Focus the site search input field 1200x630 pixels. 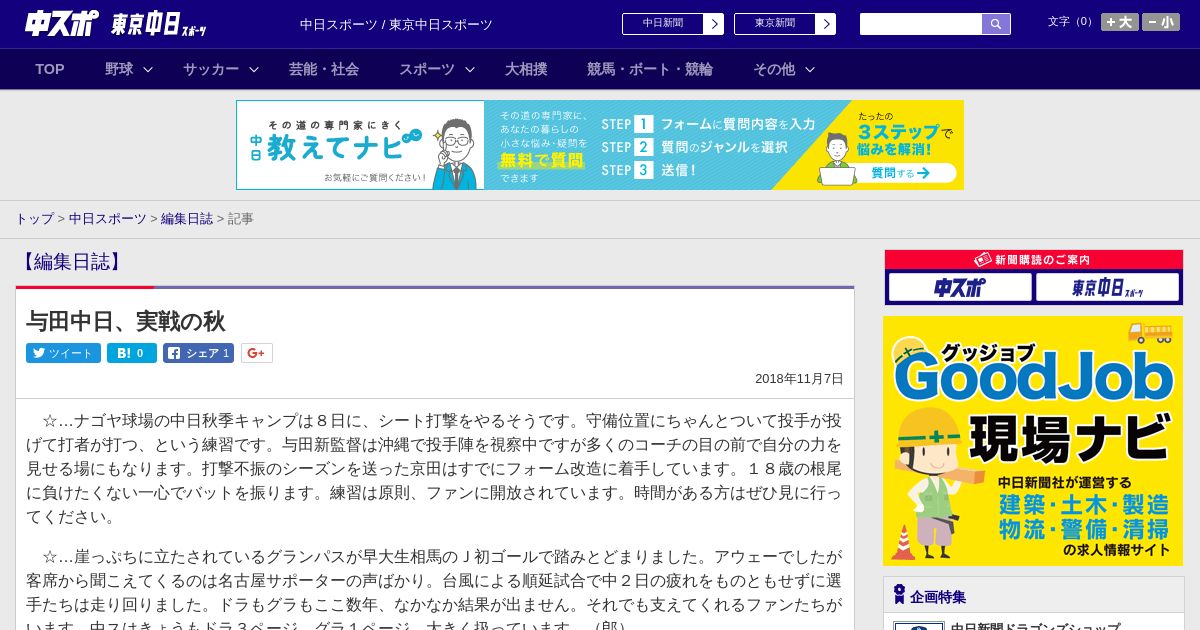[x=921, y=24]
